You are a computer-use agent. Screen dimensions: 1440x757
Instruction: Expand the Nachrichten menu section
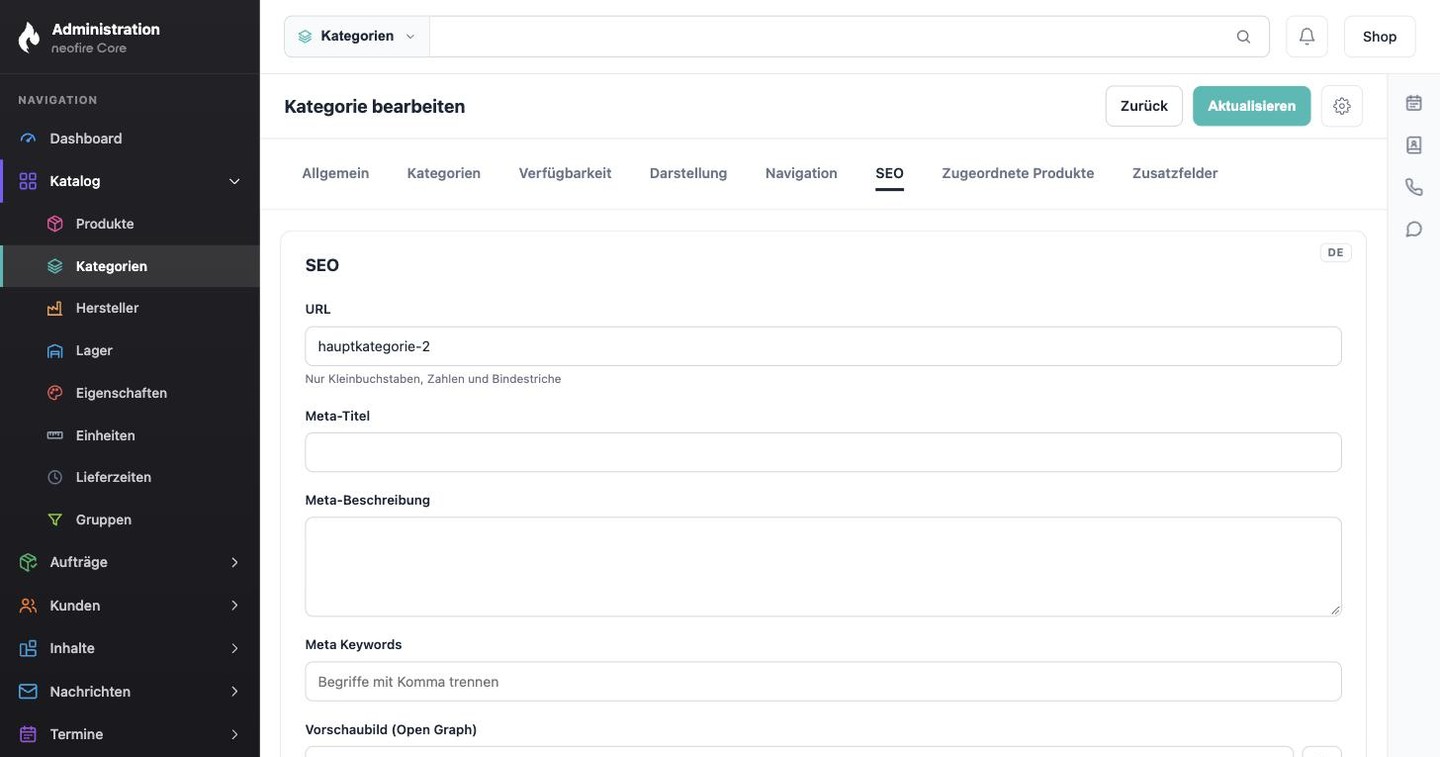click(235, 692)
